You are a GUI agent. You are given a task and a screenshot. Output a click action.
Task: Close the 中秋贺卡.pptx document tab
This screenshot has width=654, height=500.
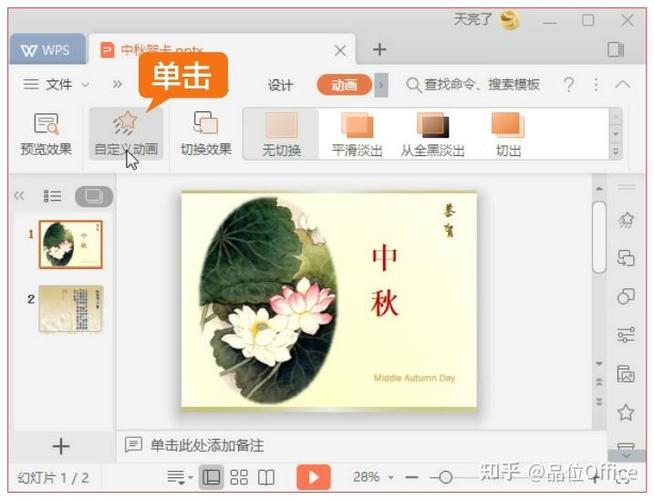pyautogui.click(x=340, y=51)
